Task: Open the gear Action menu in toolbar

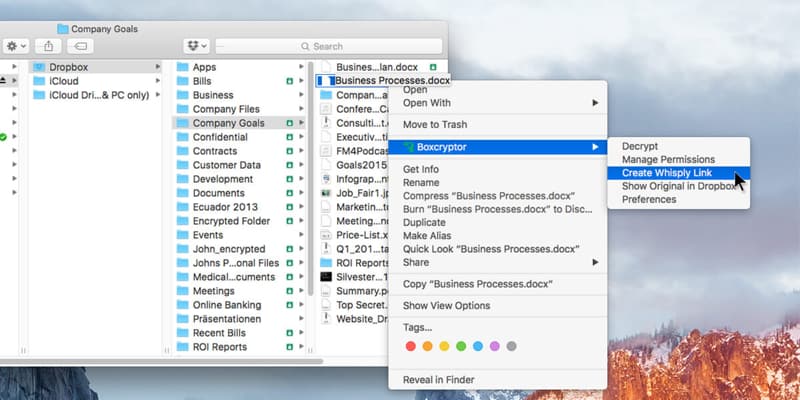Action: 15,46
